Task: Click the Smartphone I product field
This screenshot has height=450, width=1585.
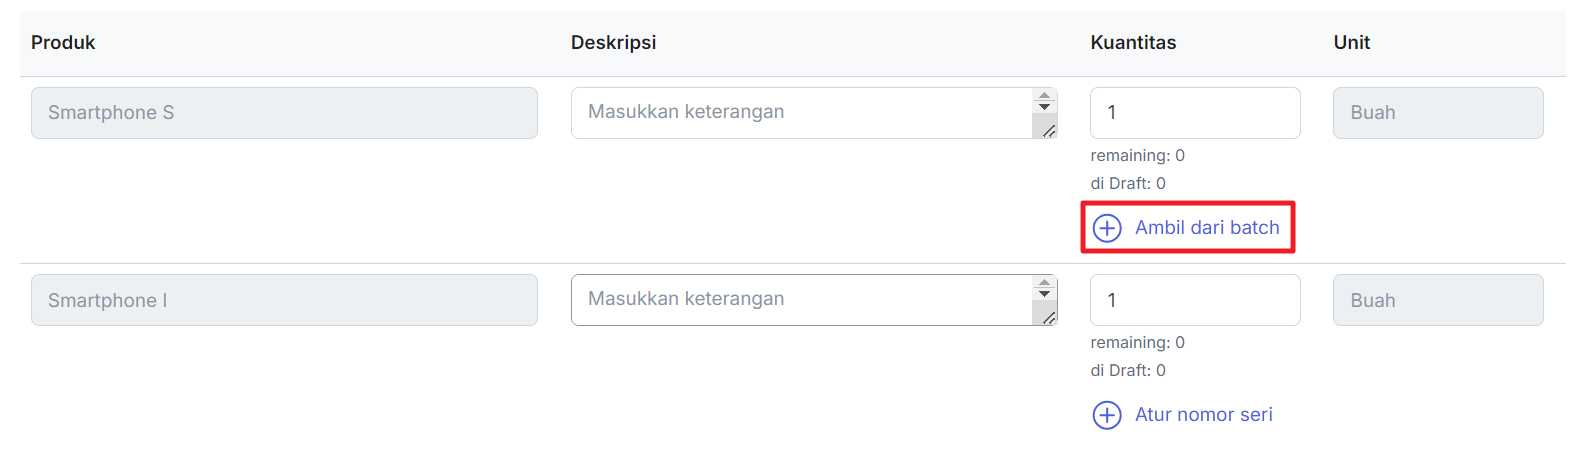Action: click(284, 300)
